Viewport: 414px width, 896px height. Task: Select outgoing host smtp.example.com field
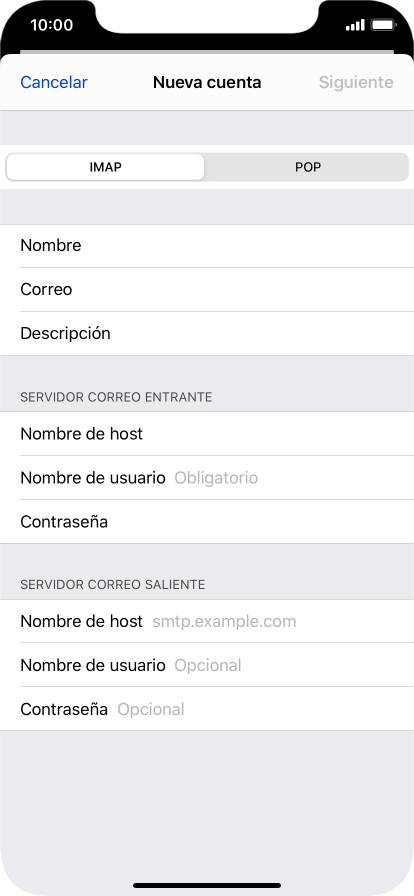[x=207, y=621]
